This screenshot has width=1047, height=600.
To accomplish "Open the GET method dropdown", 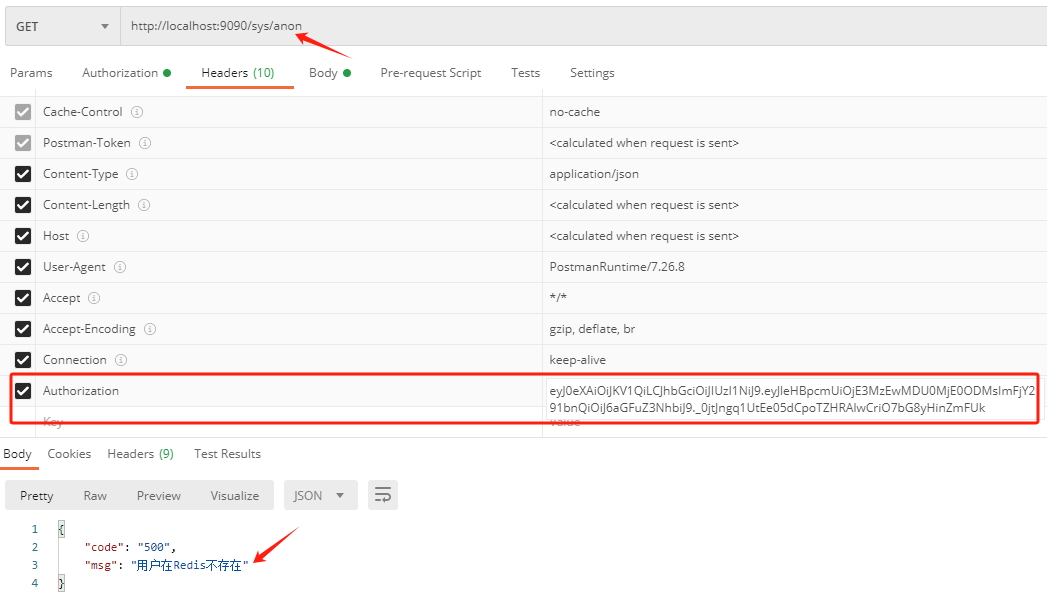I will point(63,27).
